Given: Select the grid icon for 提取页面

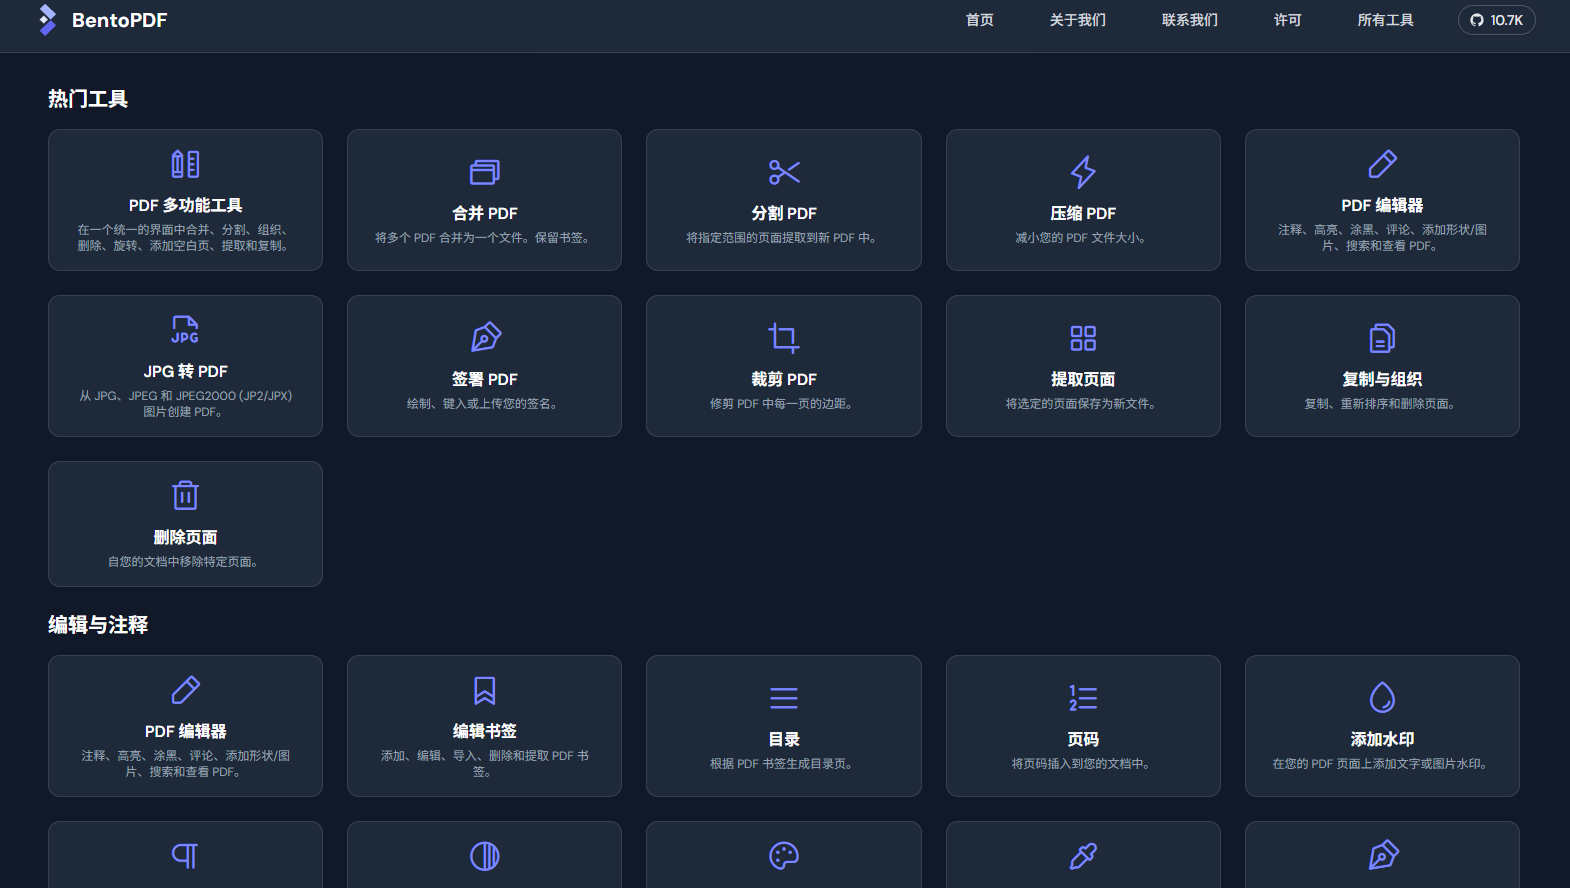Looking at the screenshot, I should (x=1083, y=338).
